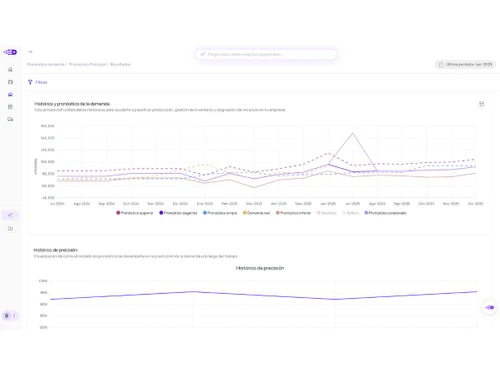500x375 pixels.
Task: Open the home icon in the sidebar
Action: 10,69
